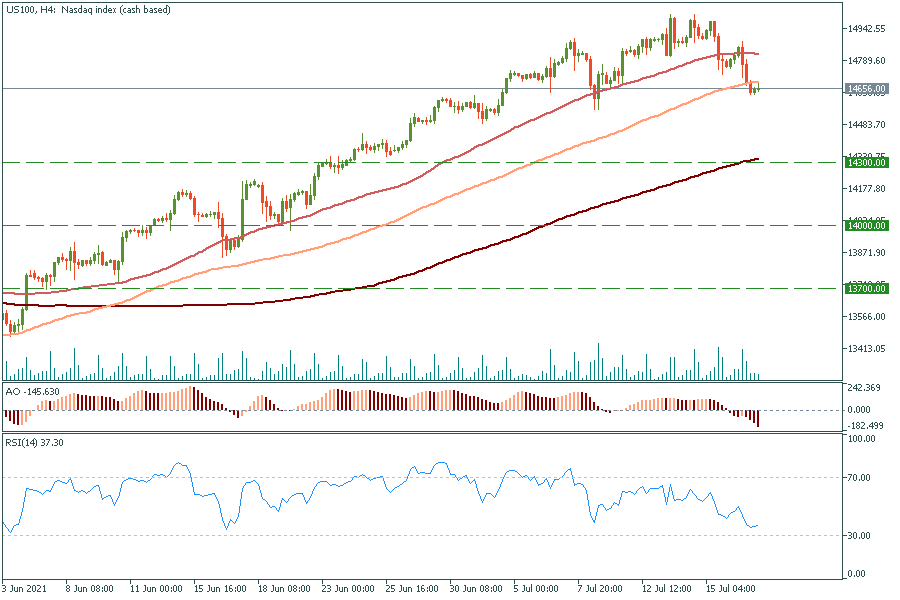Click the lowest, rightmost AO histogram bar
Image resolution: width=900 pixels, height=600 pixels.
(758, 419)
